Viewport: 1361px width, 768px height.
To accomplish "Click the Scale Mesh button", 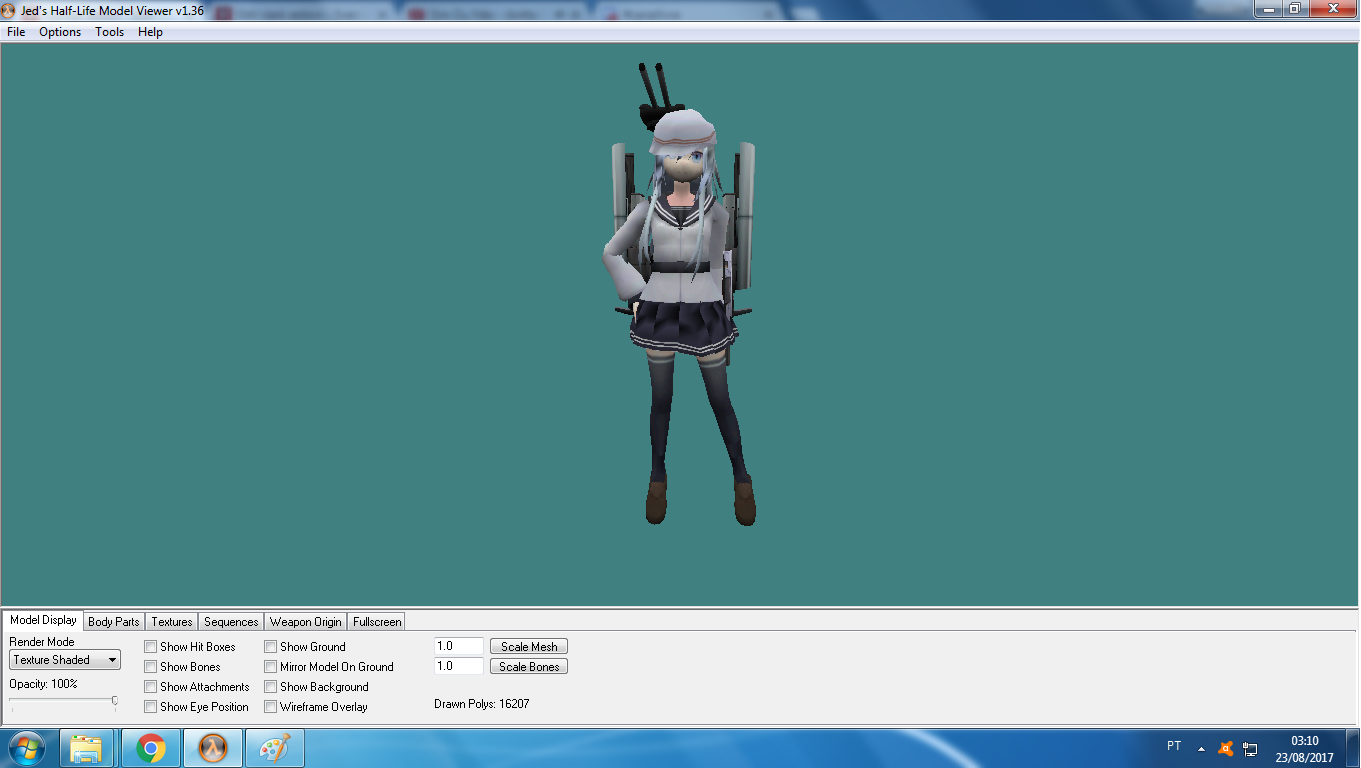I will 529,647.
